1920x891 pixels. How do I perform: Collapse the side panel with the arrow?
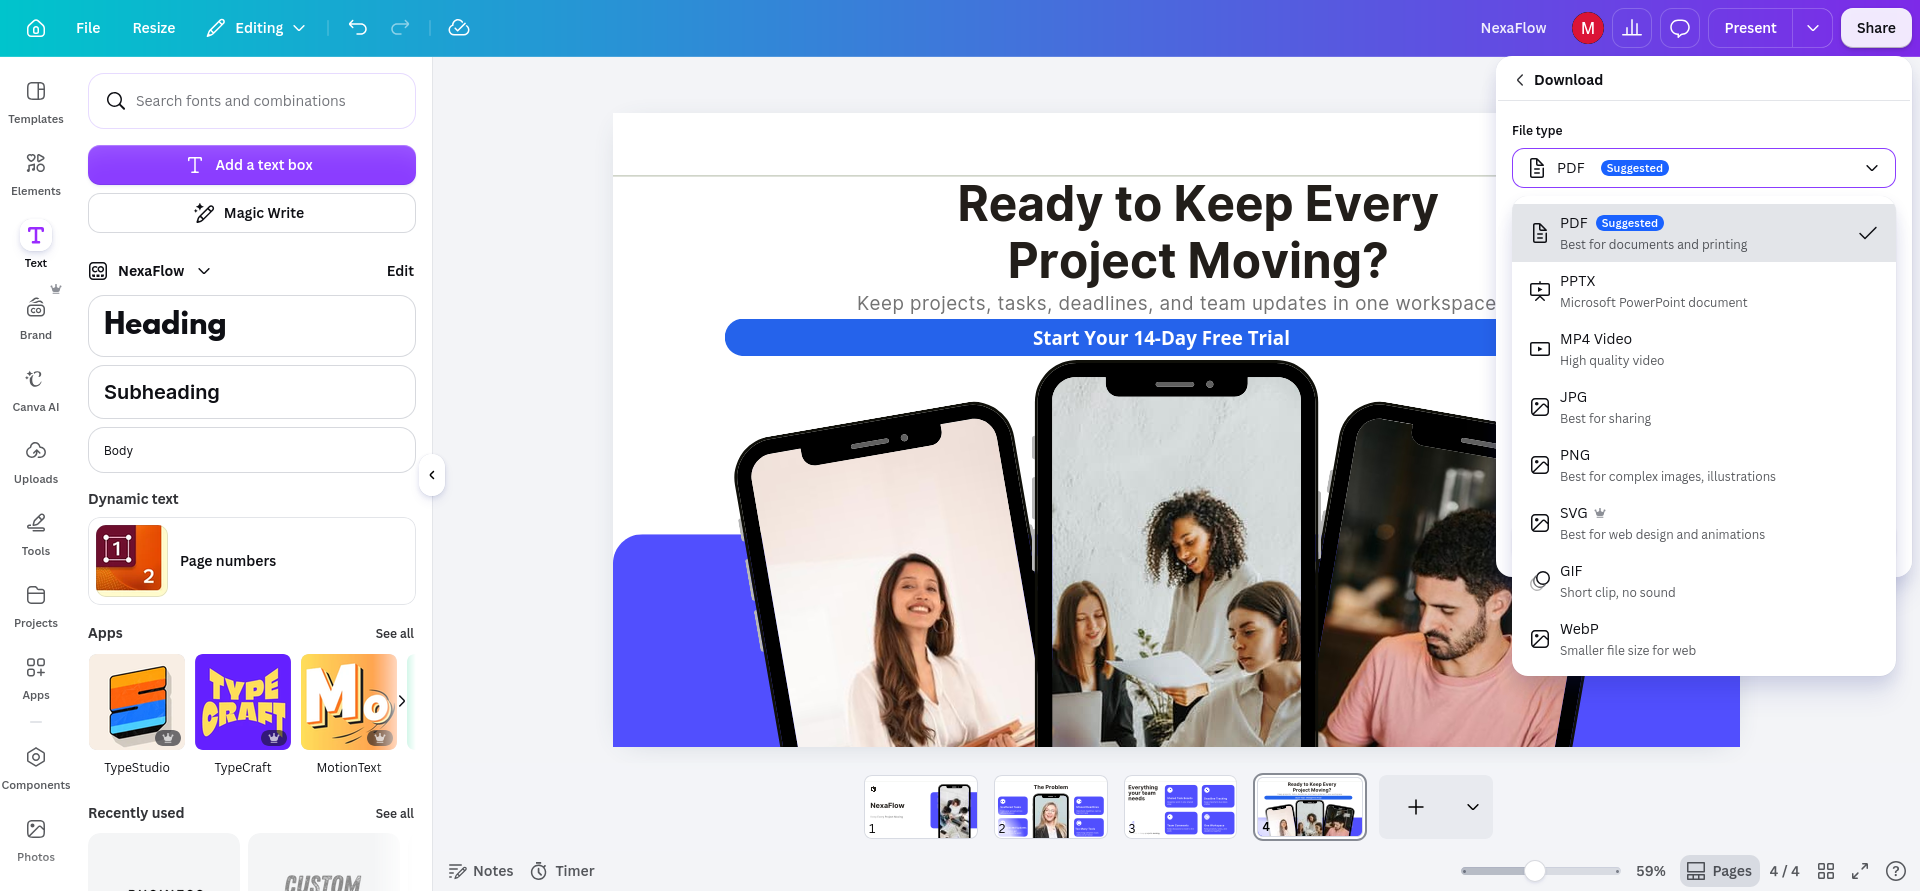pos(432,475)
